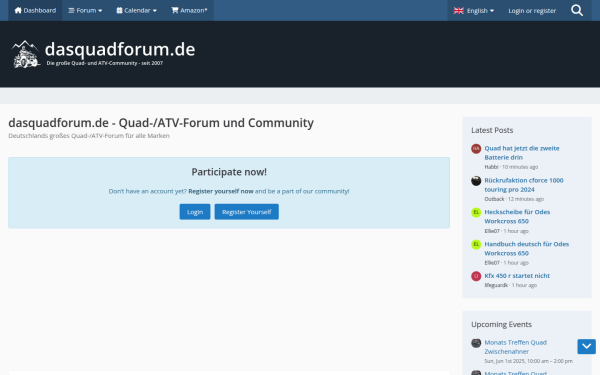The height and width of the screenshot is (375, 600).
Task: Click lifeguardk's pink avatar icon
Action: click(x=476, y=276)
